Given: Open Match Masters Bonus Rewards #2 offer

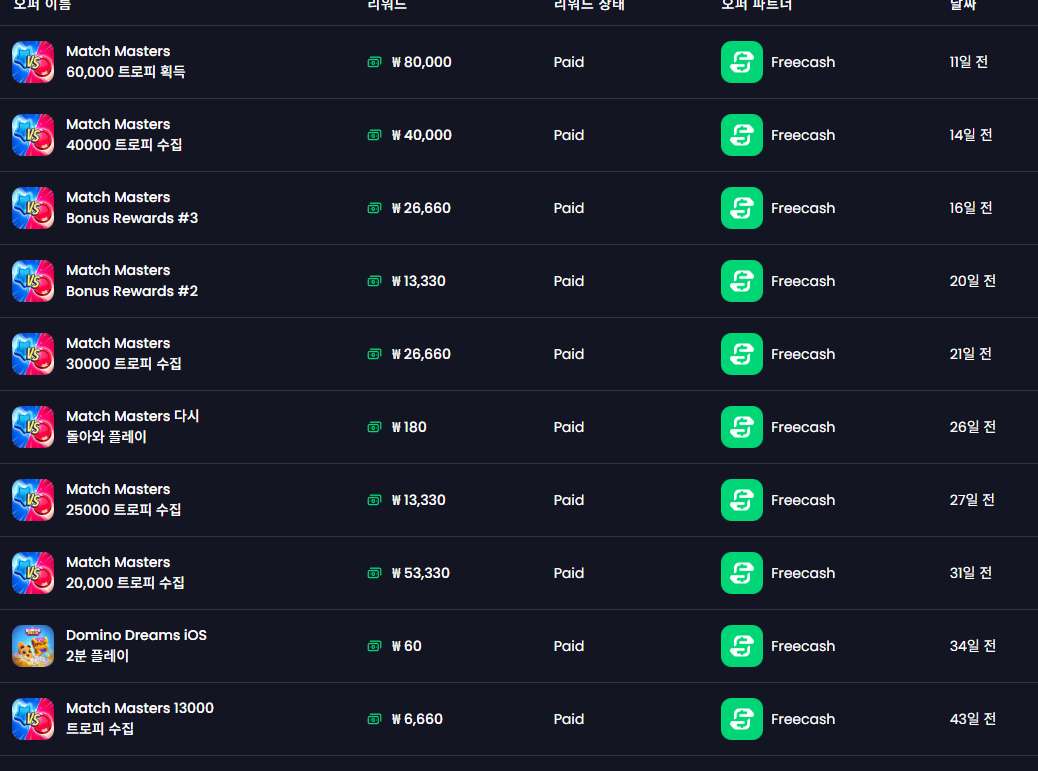Looking at the screenshot, I should (132, 281).
